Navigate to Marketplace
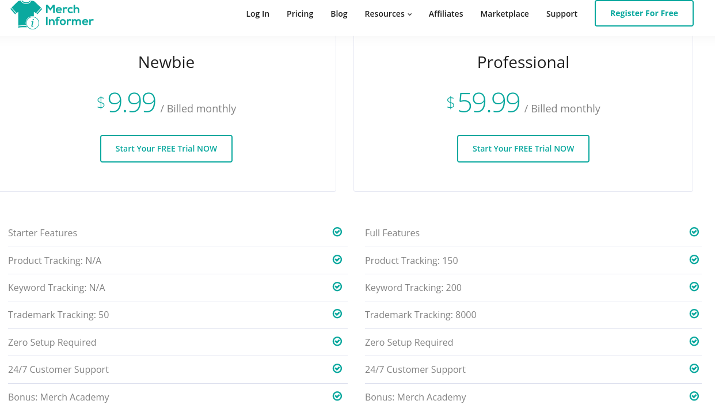Screen dimensions: 715x408 click(504, 14)
